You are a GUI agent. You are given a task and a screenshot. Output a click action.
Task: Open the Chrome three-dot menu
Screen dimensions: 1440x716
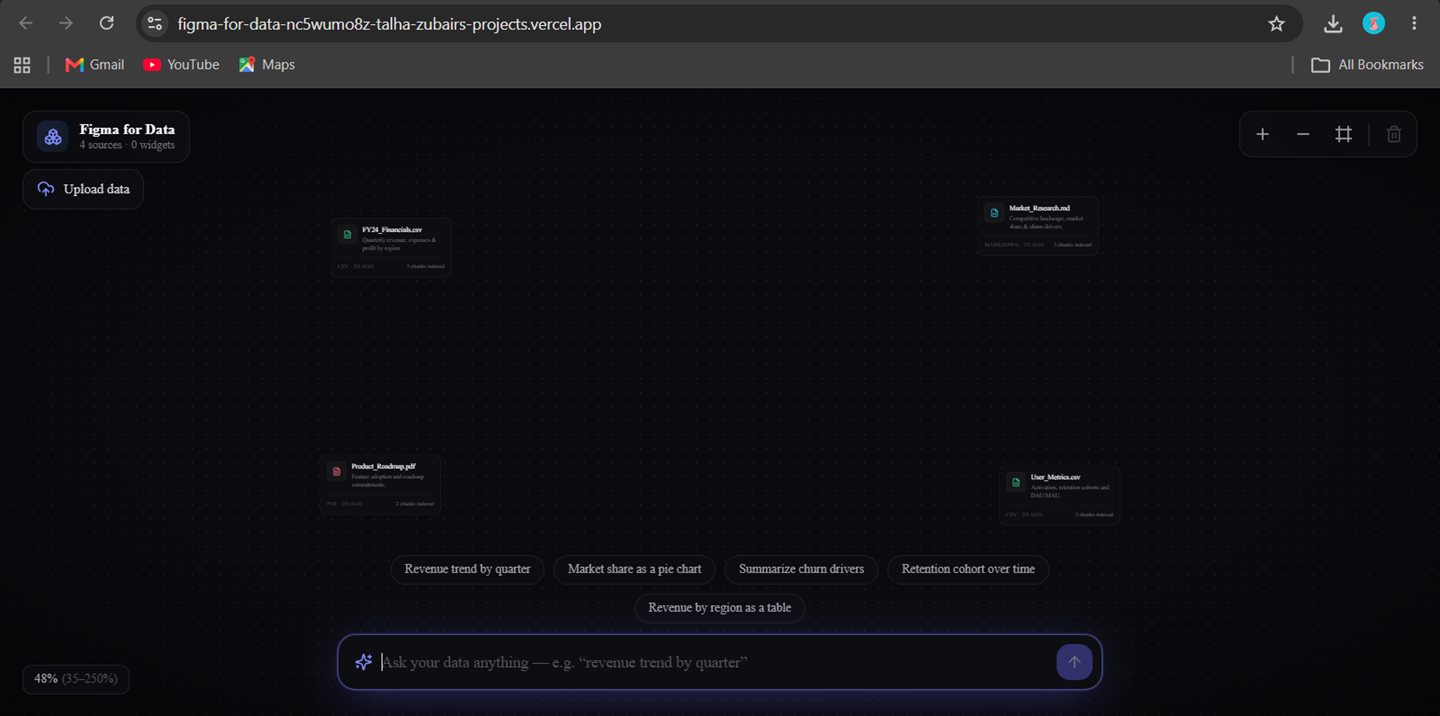(x=1414, y=24)
